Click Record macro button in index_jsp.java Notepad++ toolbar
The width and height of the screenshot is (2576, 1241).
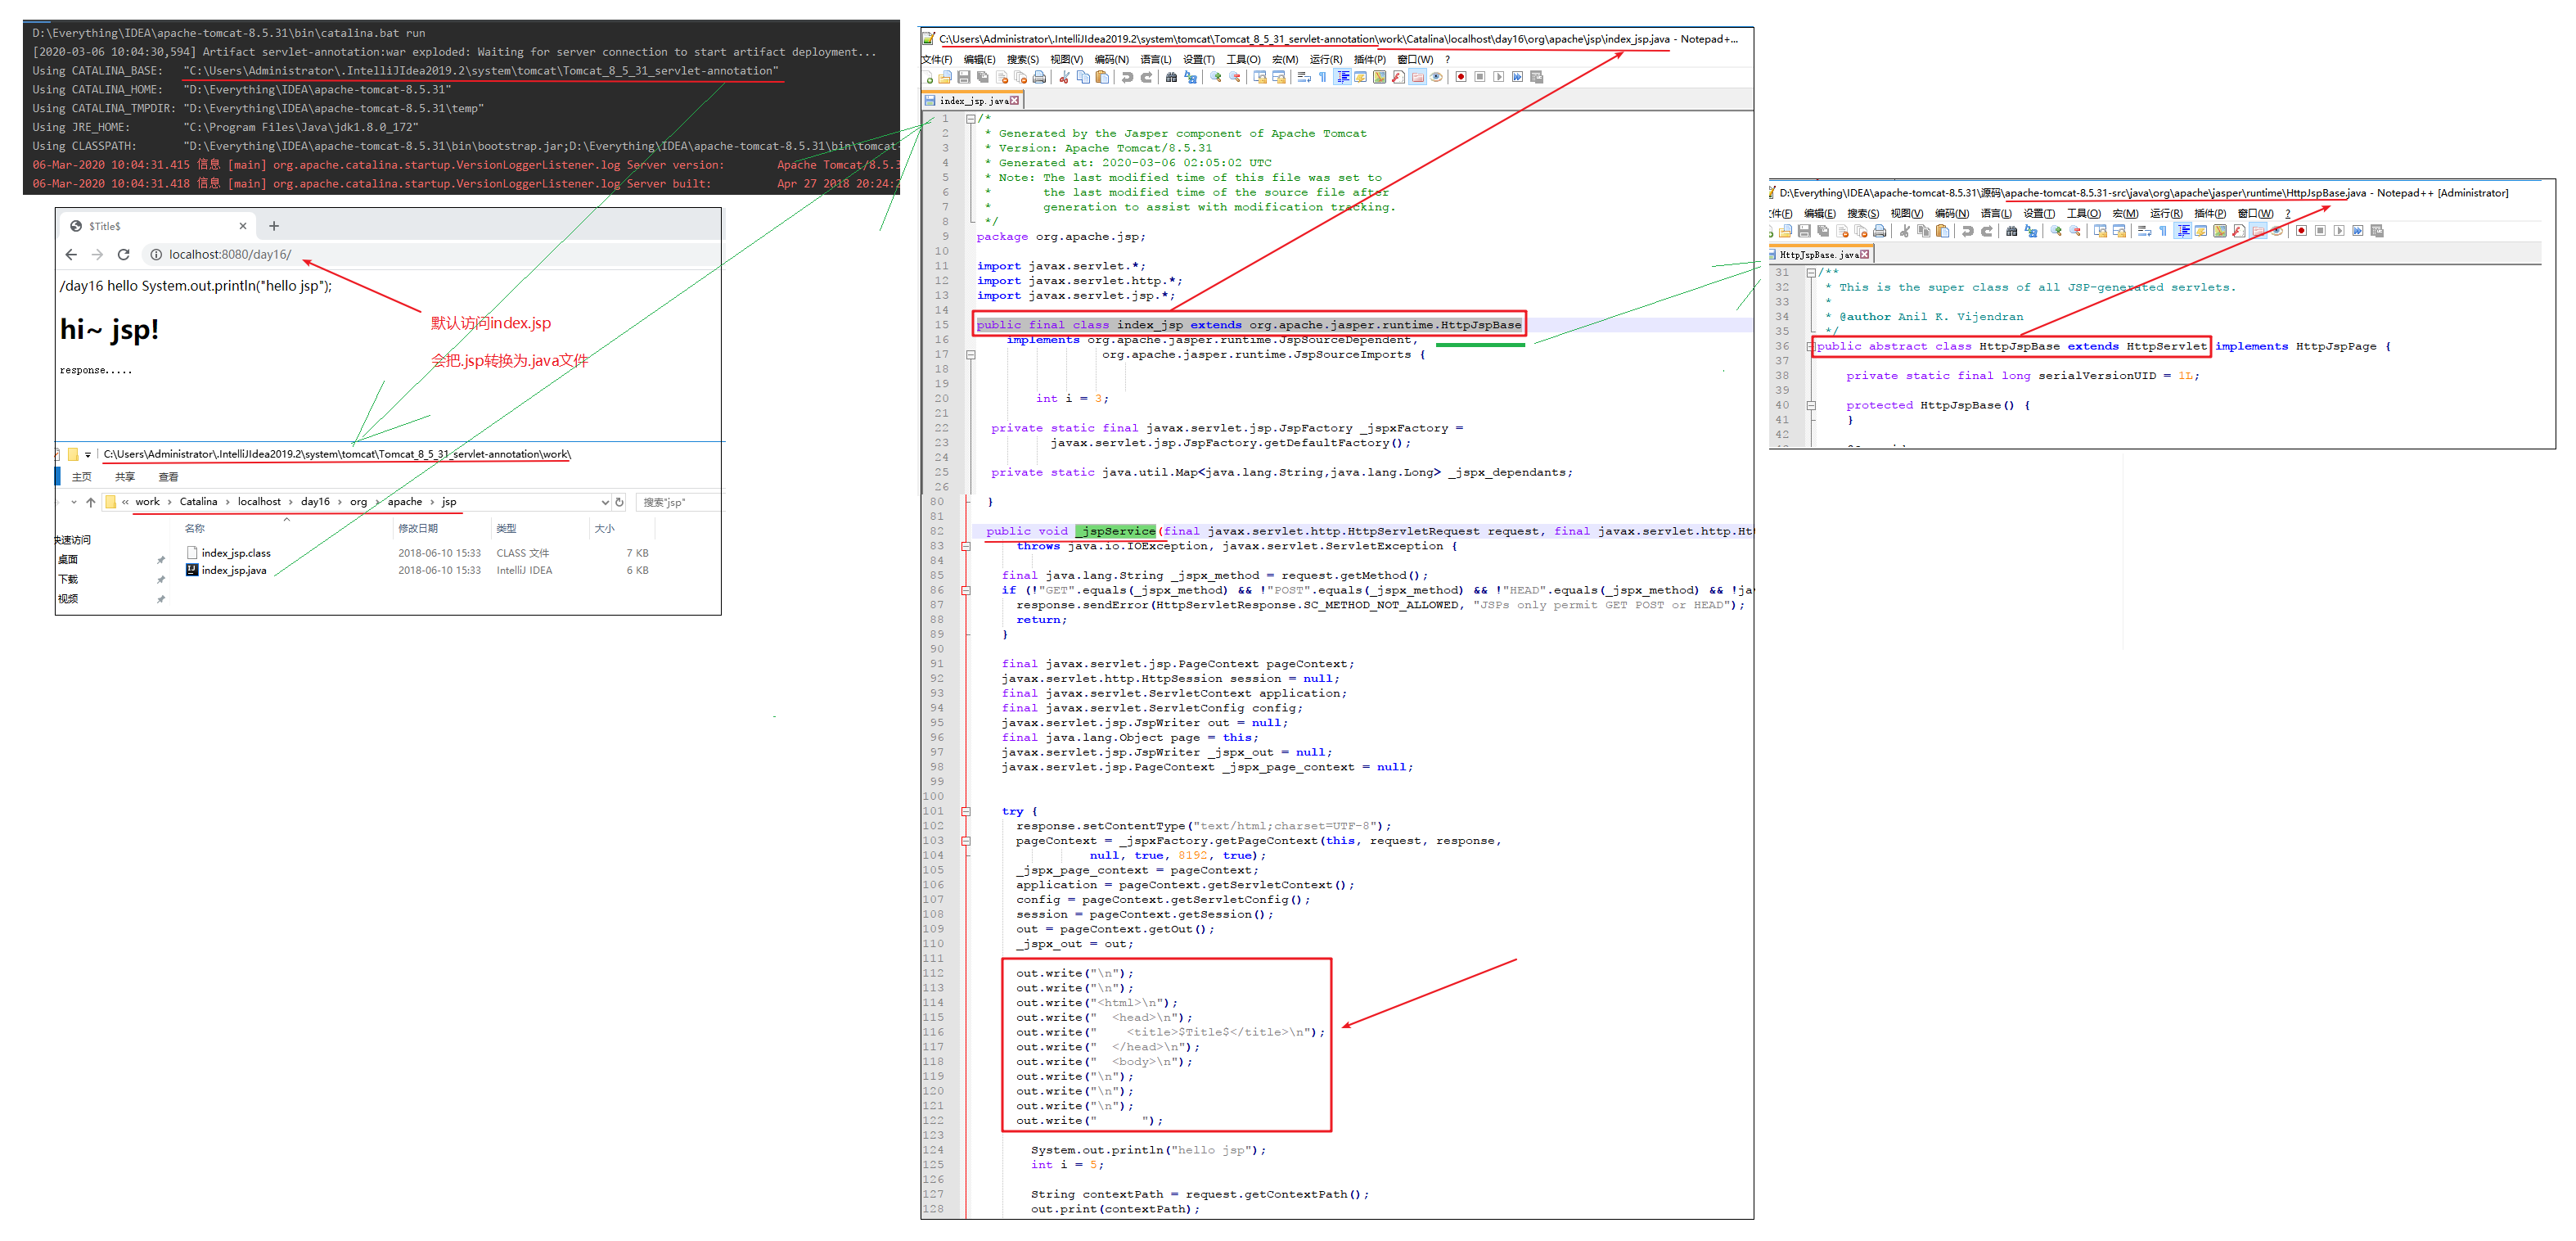[x=1461, y=77]
